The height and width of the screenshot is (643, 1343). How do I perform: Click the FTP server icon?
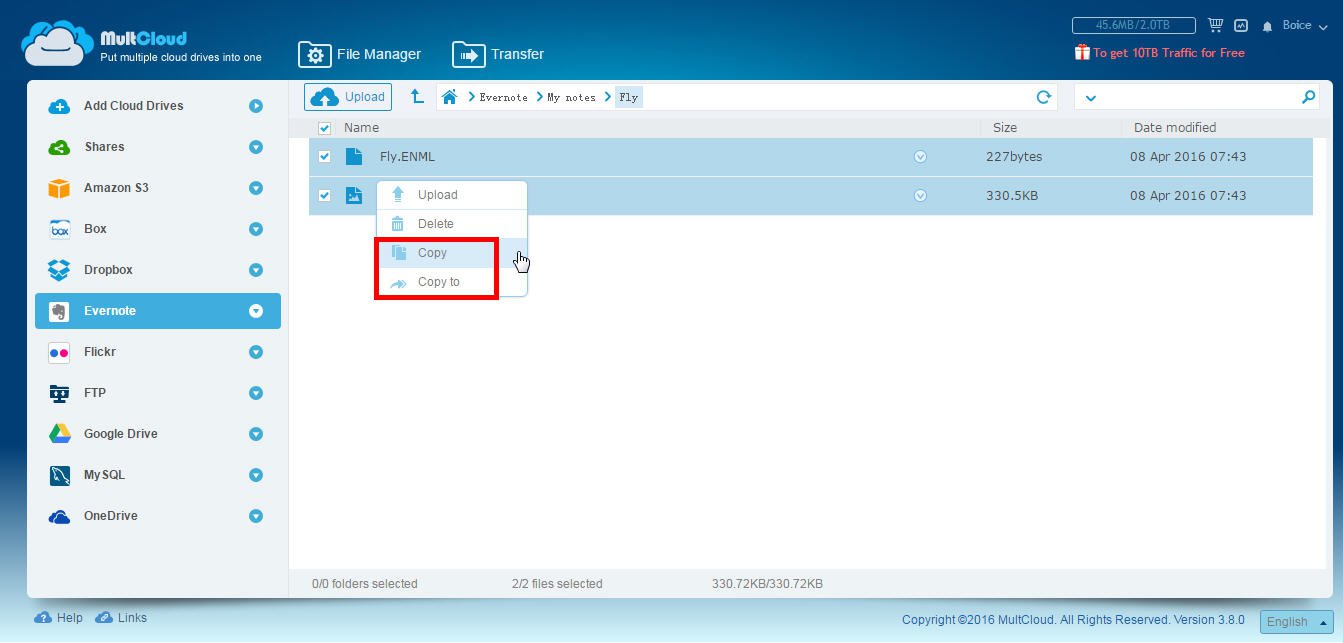(59, 393)
